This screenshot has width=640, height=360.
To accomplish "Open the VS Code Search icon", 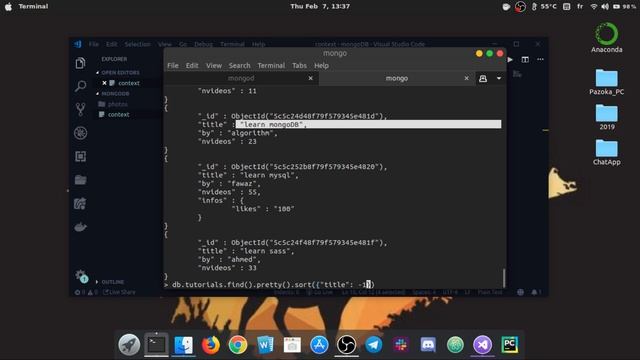I will pyautogui.click(x=80, y=86).
